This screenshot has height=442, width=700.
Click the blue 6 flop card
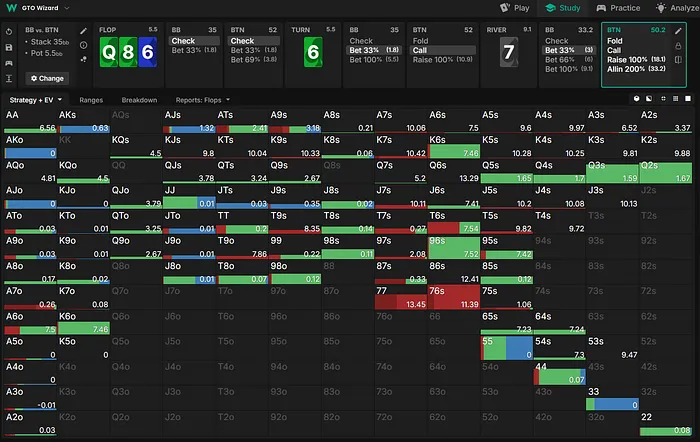tap(147, 52)
